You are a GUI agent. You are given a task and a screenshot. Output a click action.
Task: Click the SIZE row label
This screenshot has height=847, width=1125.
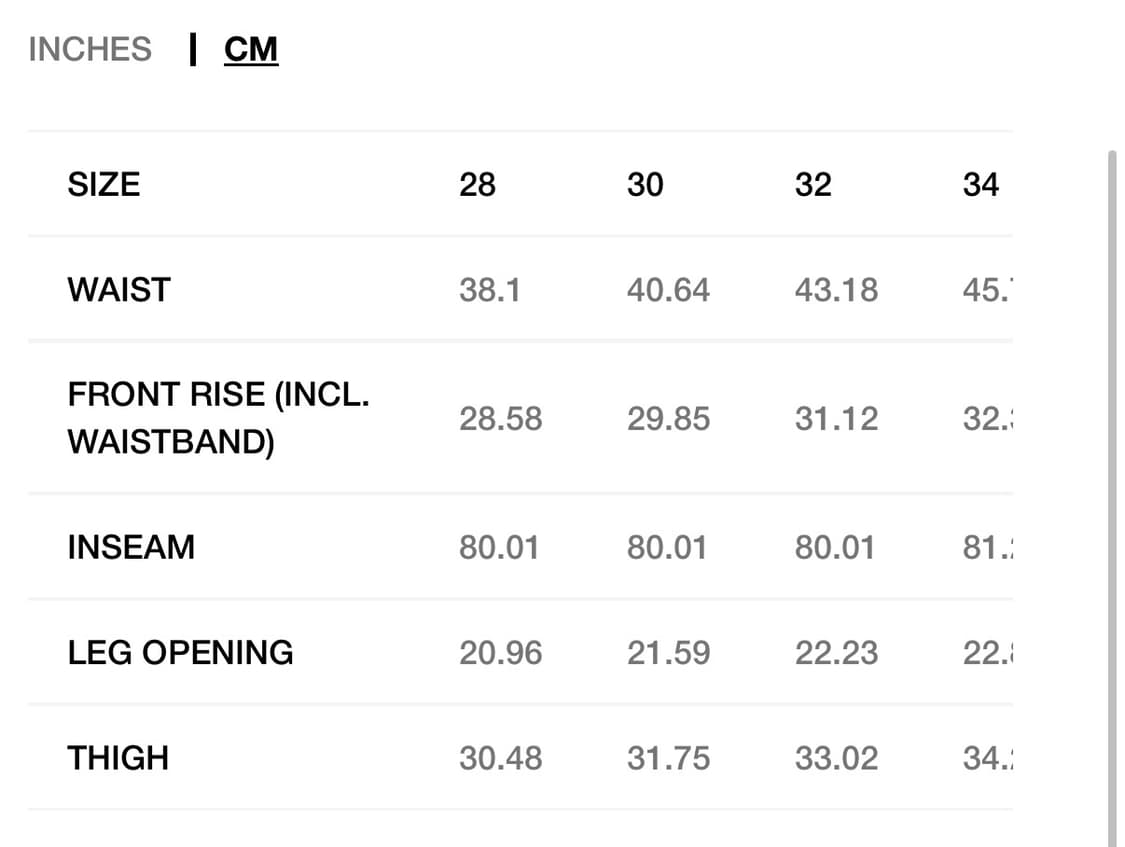tap(103, 185)
